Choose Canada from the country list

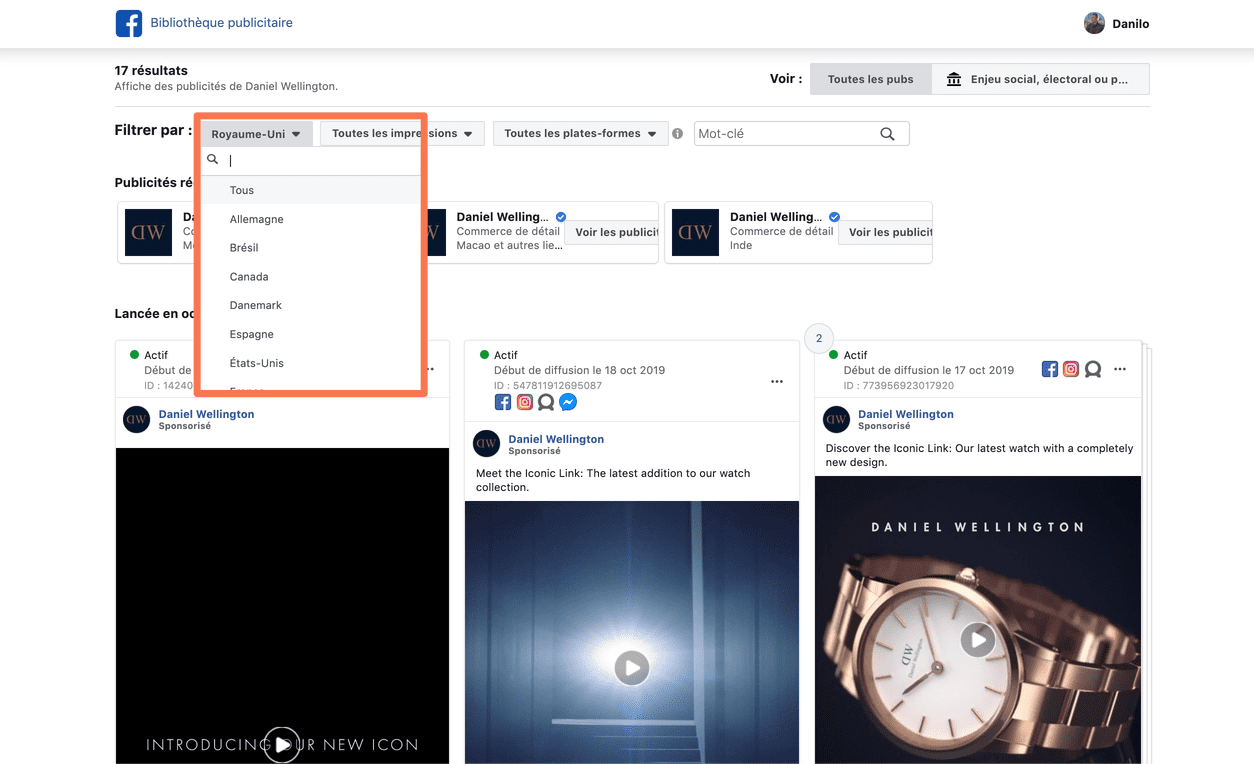pyautogui.click(x=310, y=276)
